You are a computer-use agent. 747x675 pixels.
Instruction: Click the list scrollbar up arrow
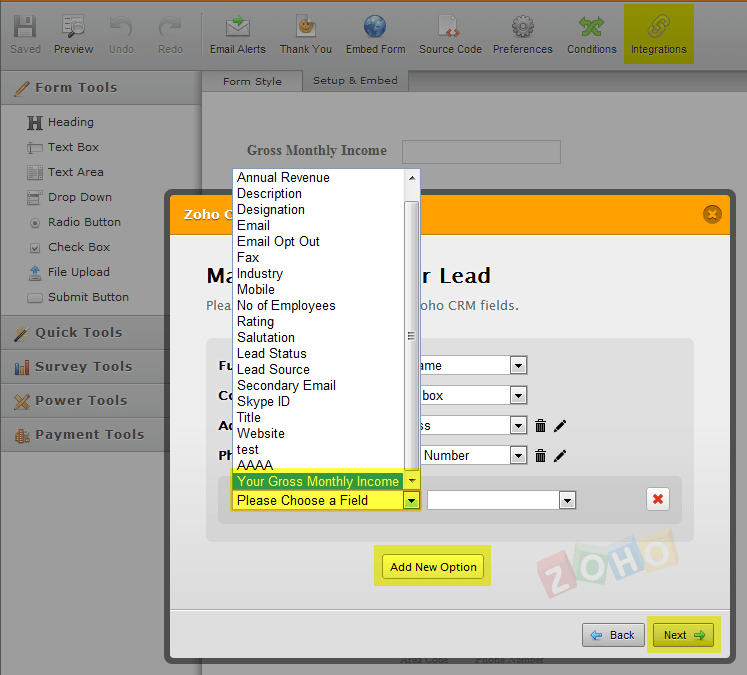pos(412,178)
